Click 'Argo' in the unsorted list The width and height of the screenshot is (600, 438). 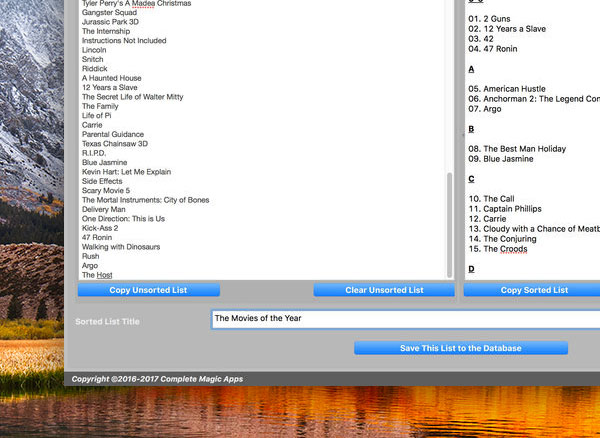point(90,265)
